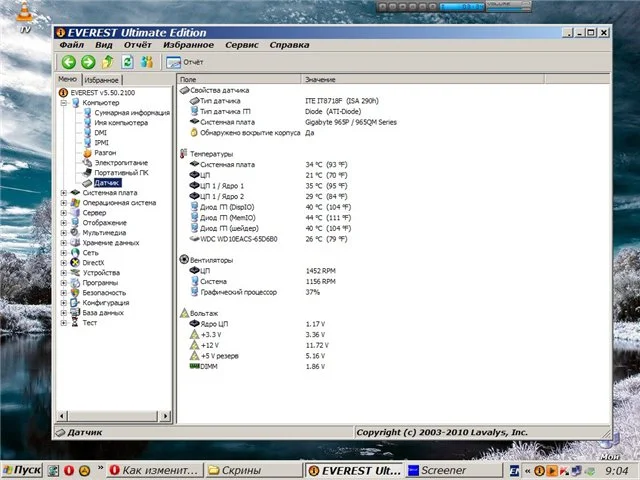Open the Файл menu

click(71, 45)
